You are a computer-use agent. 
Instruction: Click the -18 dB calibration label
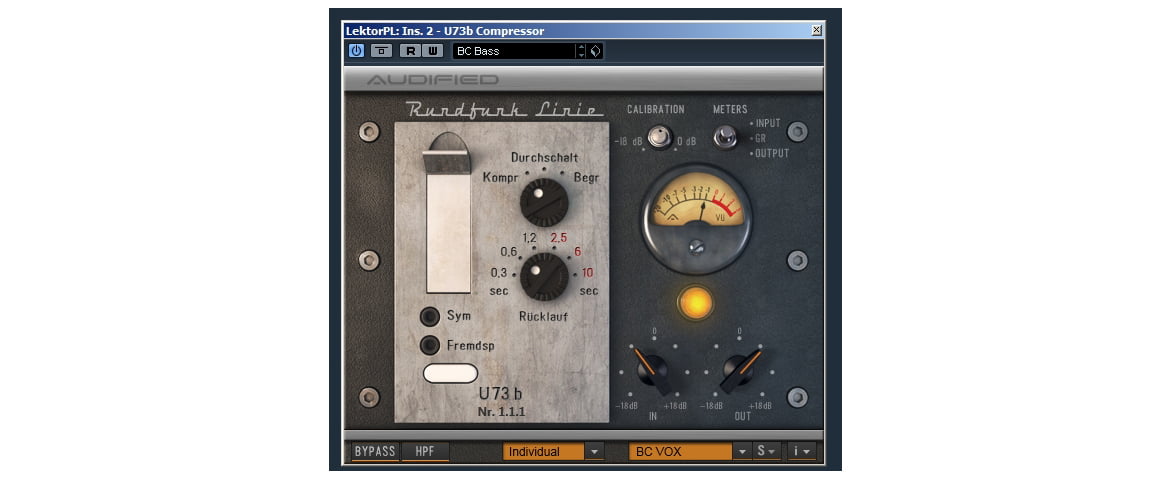click(x=629, y=141)
